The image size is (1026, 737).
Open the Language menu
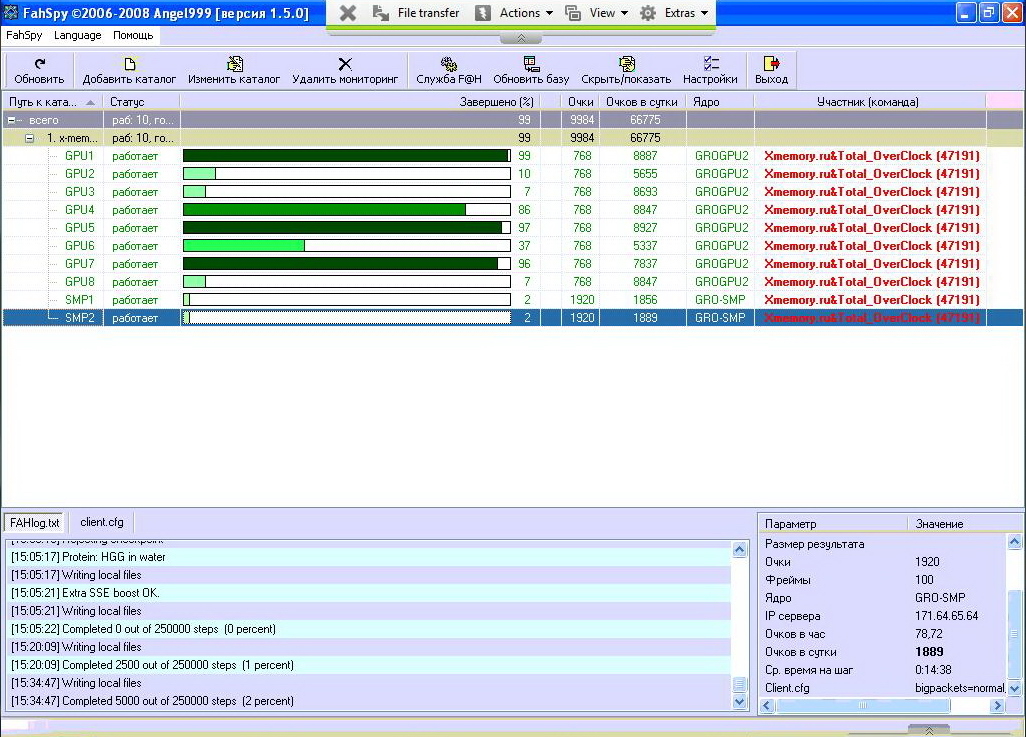point(77,35)
